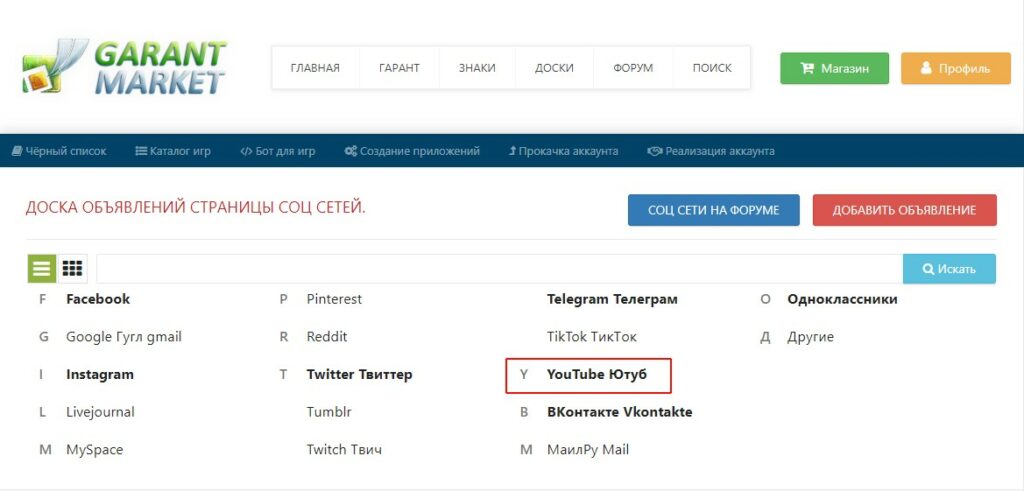Open Чёрный список from the blue bar
1024x491 pixels.
click(58, 151)
